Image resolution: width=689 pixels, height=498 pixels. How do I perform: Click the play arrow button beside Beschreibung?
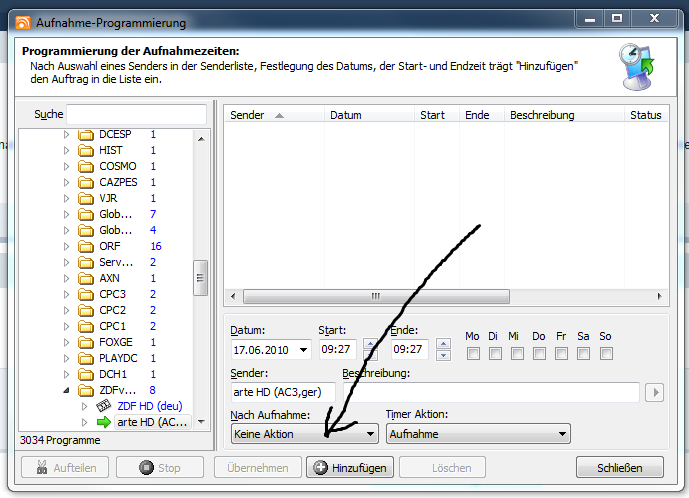655,392
